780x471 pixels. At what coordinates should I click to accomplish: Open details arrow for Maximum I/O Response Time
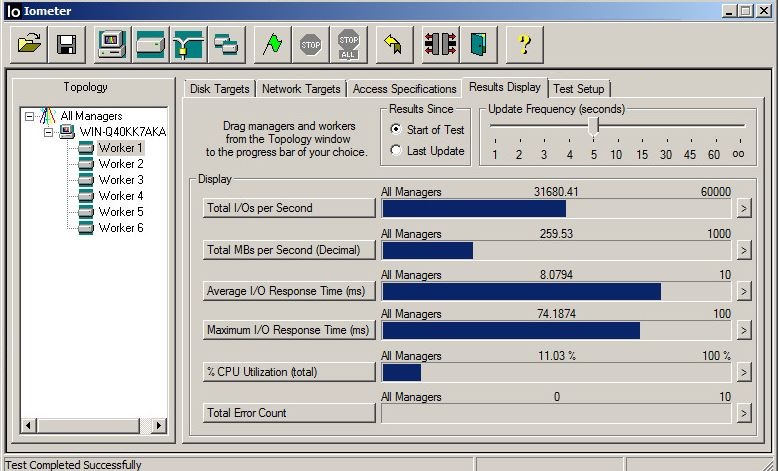pos(744,330)
